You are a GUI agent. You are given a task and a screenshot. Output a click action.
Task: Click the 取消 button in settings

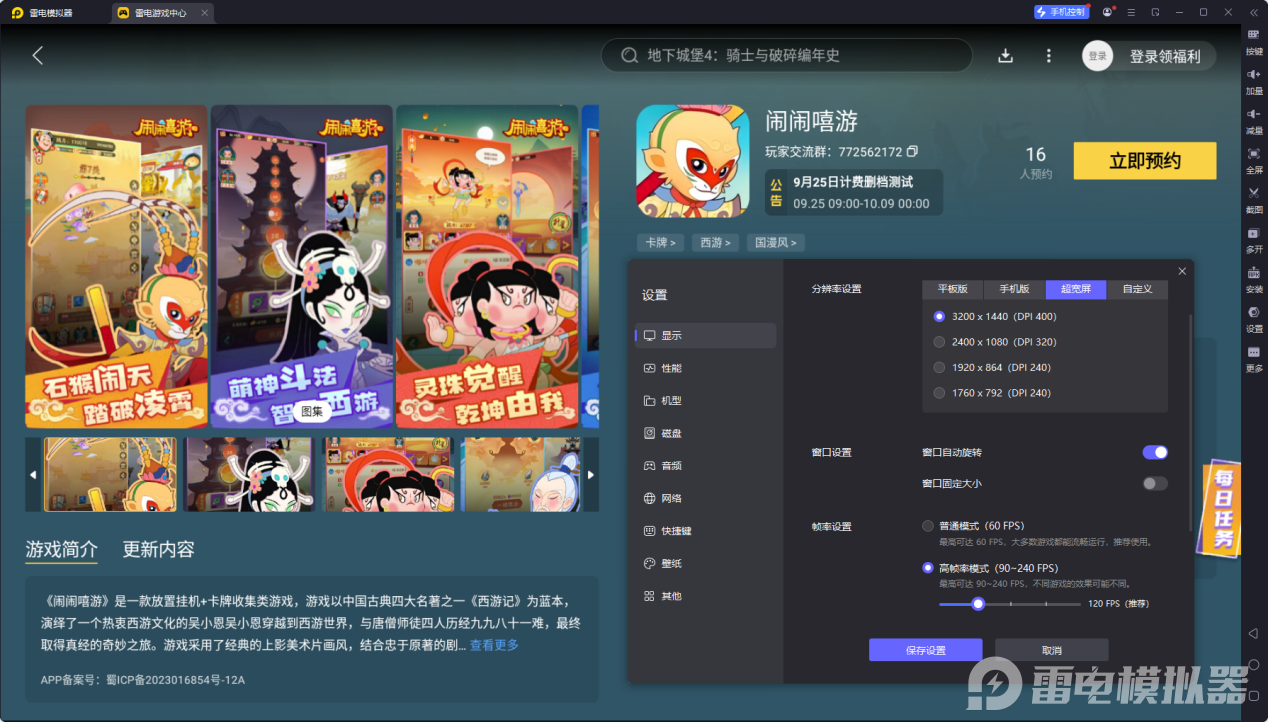(x=1052, y=650)
